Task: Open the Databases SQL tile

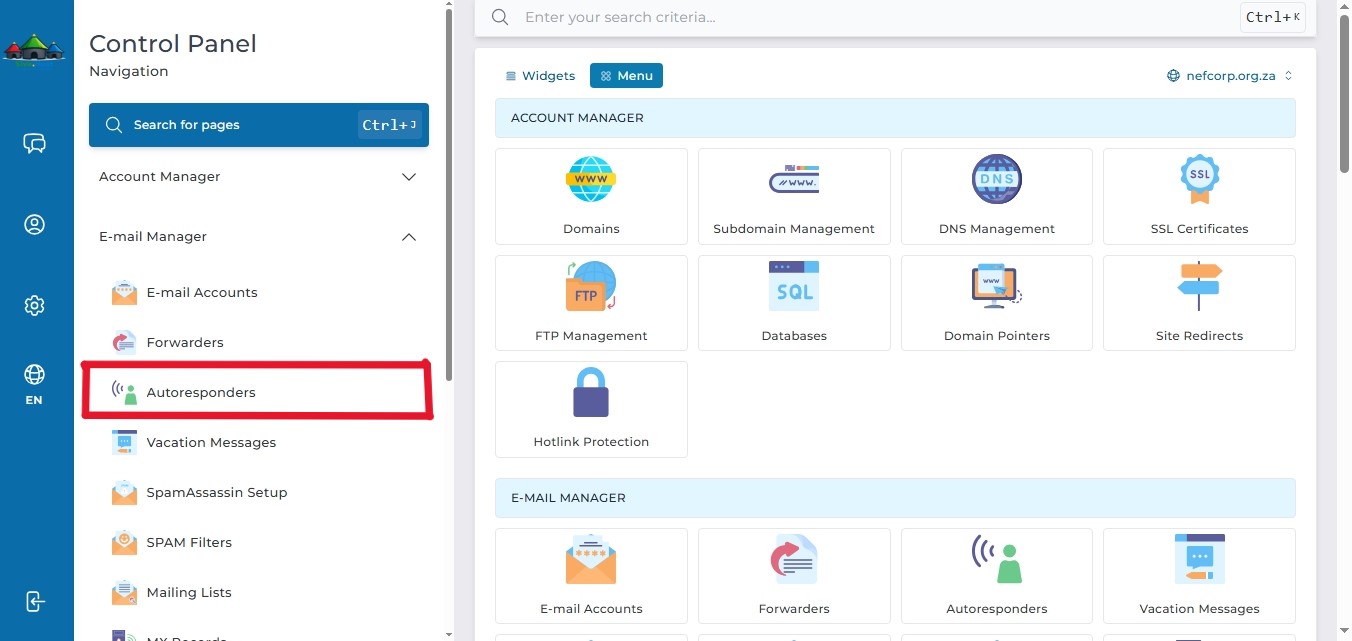Action: [794, 303]
